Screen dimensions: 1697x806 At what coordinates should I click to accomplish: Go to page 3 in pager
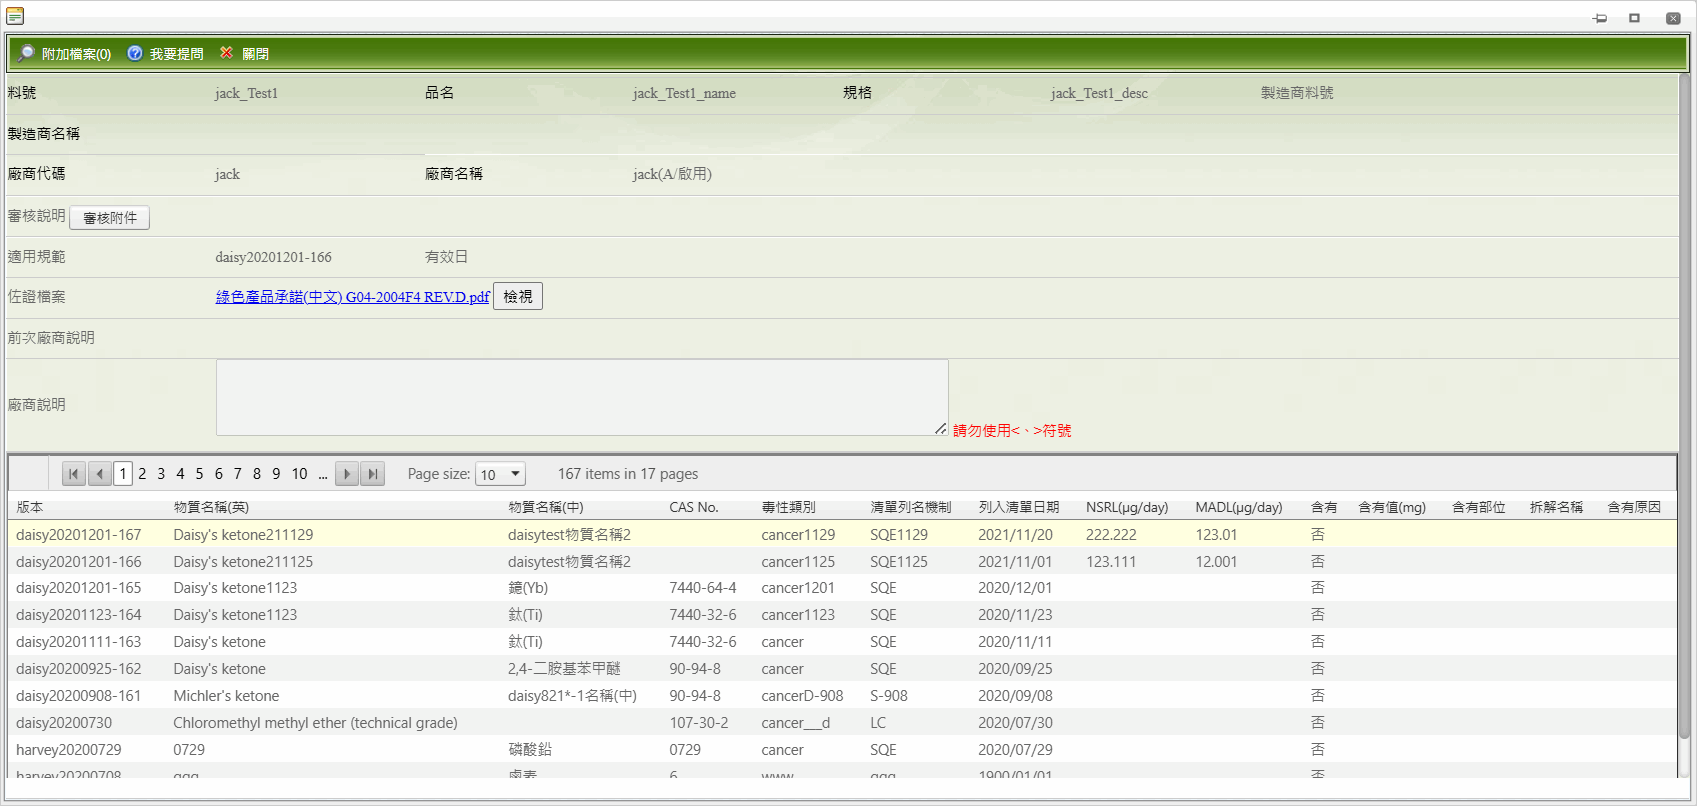(x=161, y=474)
